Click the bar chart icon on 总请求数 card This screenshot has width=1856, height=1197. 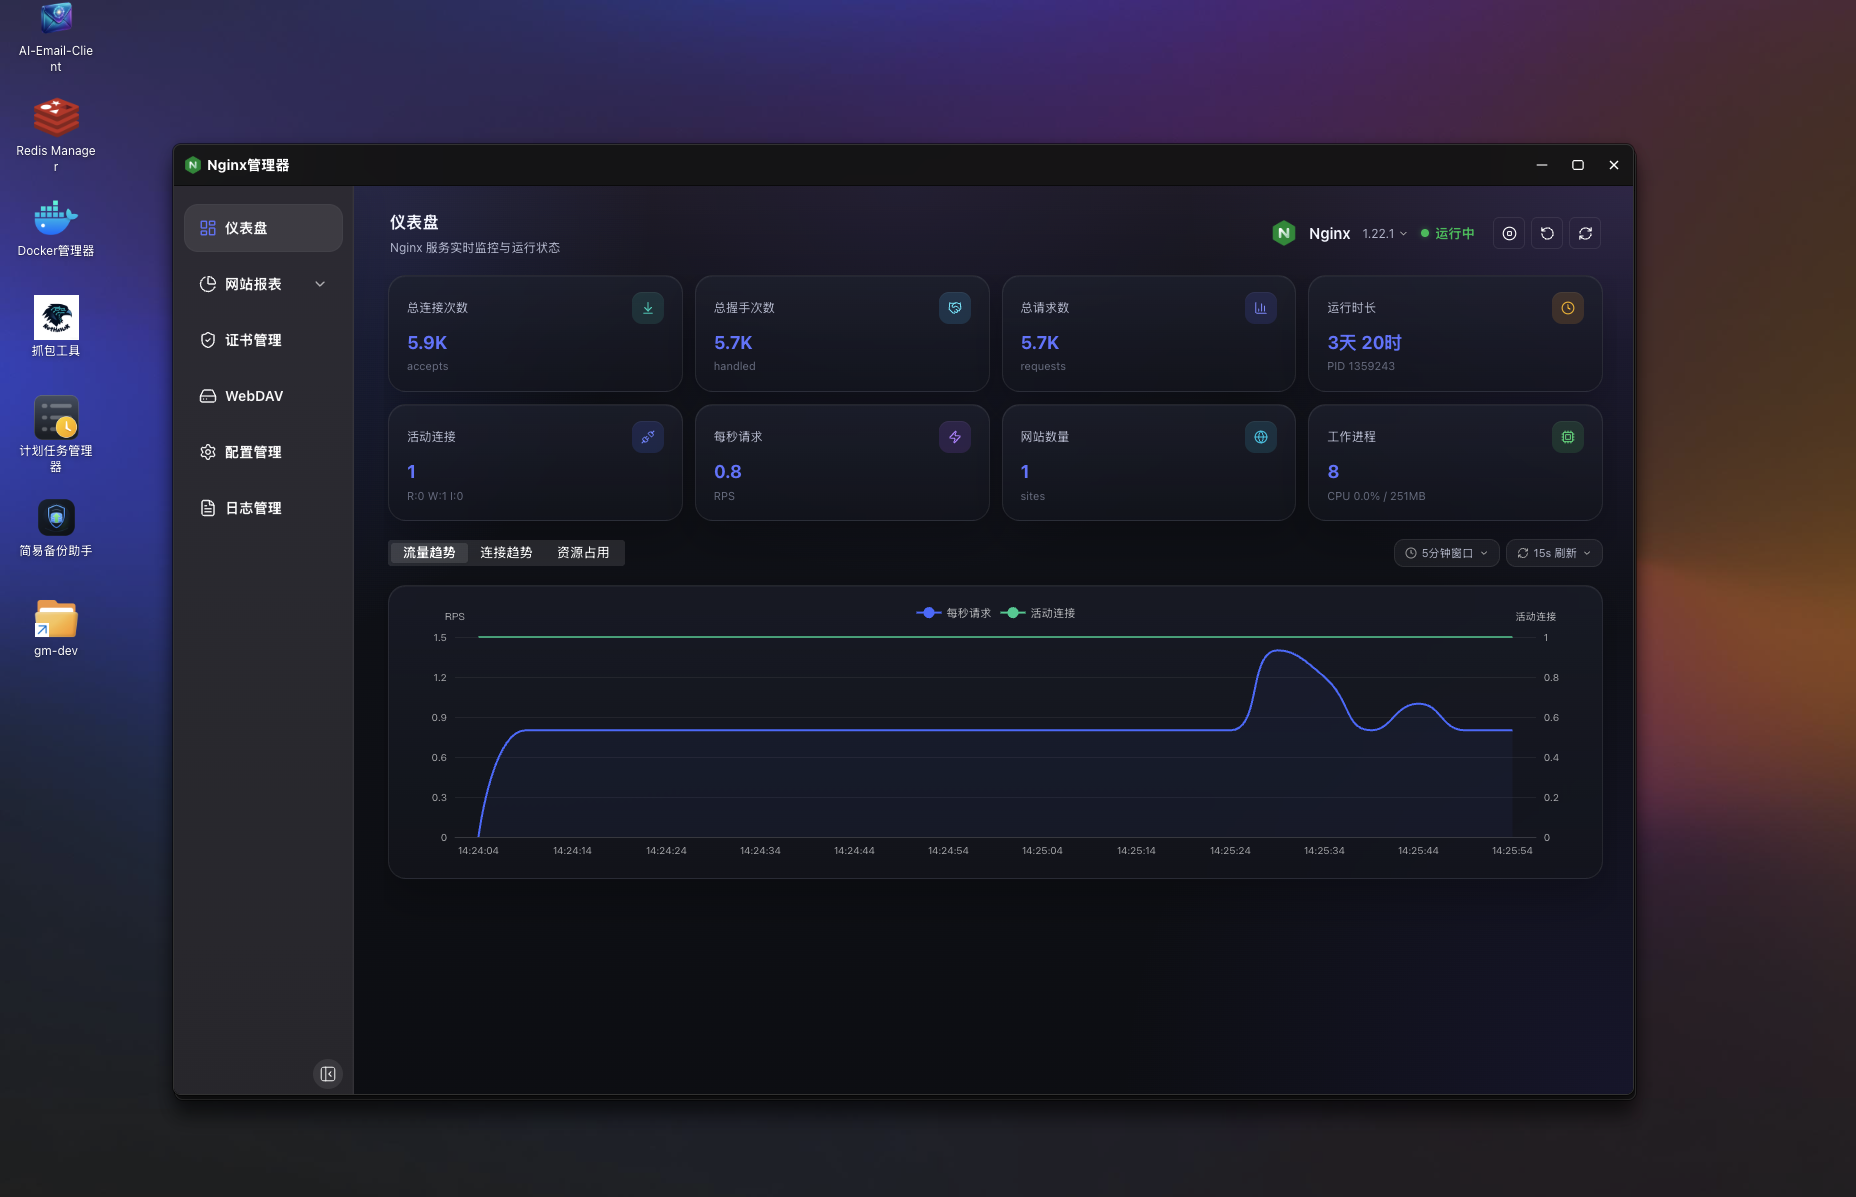click(1261, 308)
